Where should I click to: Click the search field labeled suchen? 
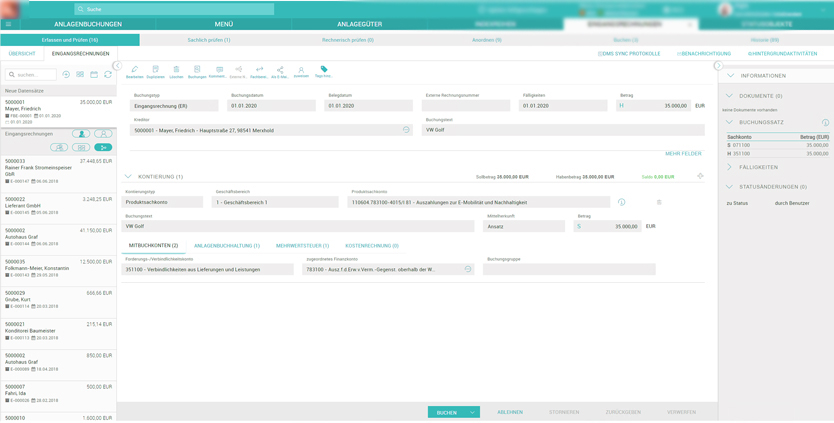[x=32, y=75]
